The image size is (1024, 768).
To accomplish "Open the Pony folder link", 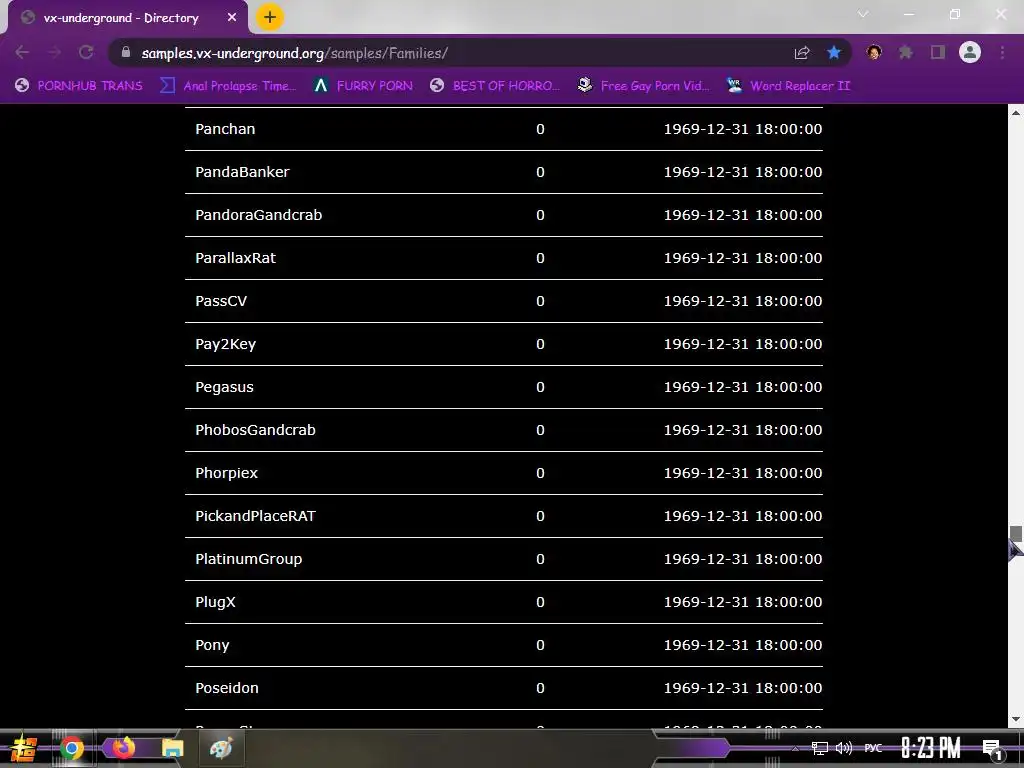I will [212, 645].
